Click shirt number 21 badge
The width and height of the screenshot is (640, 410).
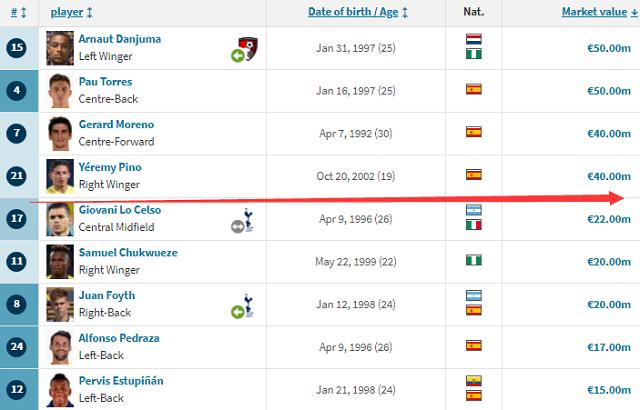(x=17, y=176)
